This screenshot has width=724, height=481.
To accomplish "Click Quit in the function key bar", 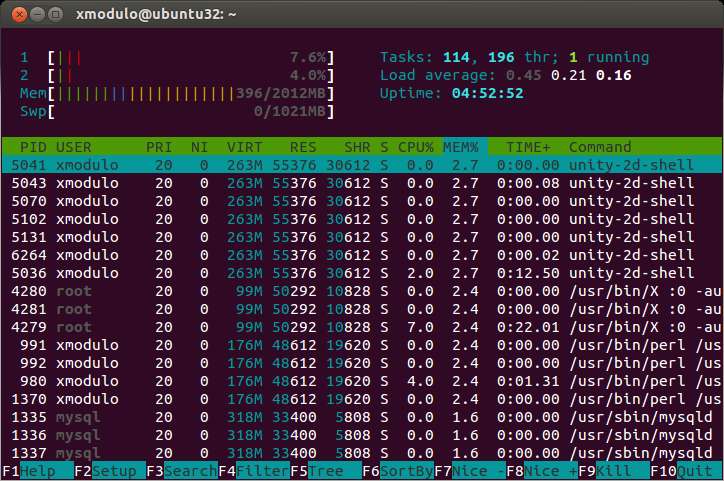I will click(x=696, y=471).
